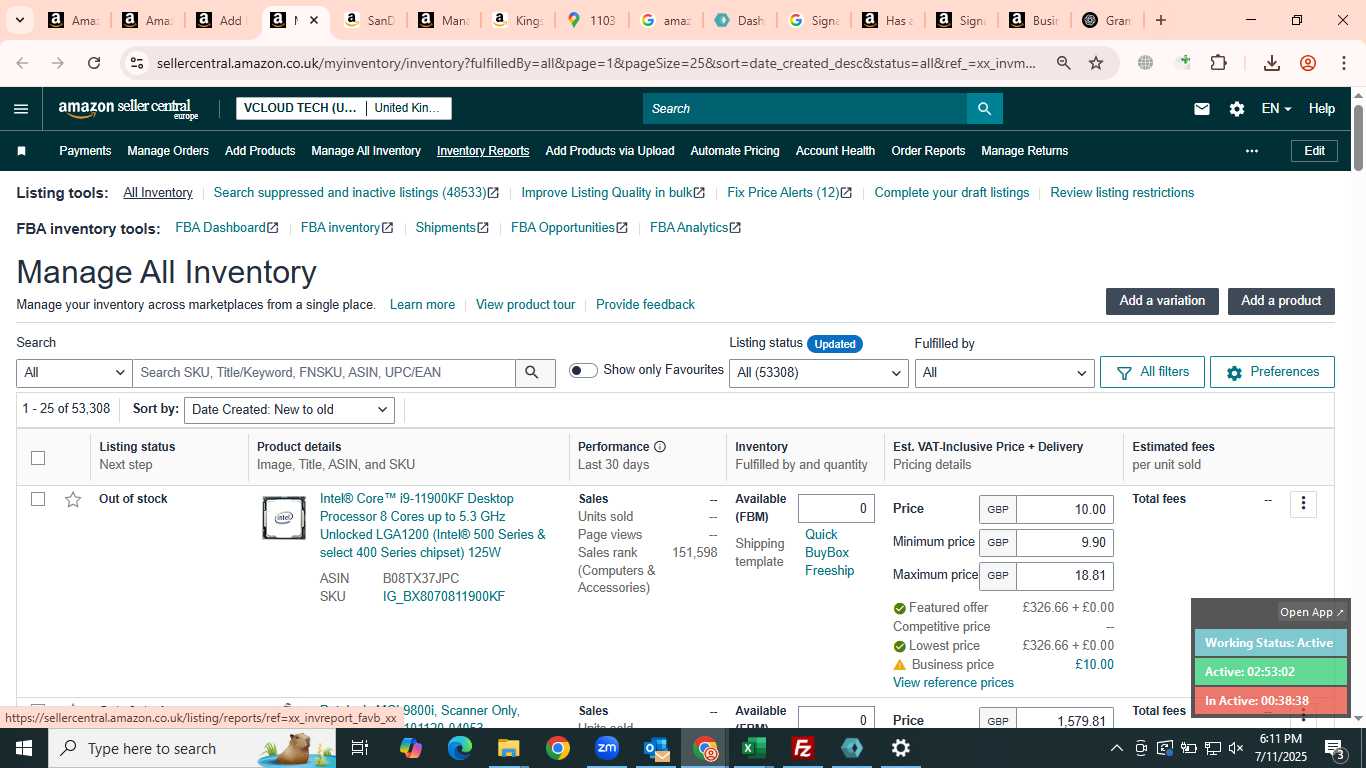Open the Chrome profile avatar
The image size is (1366, 768).
1308,63
